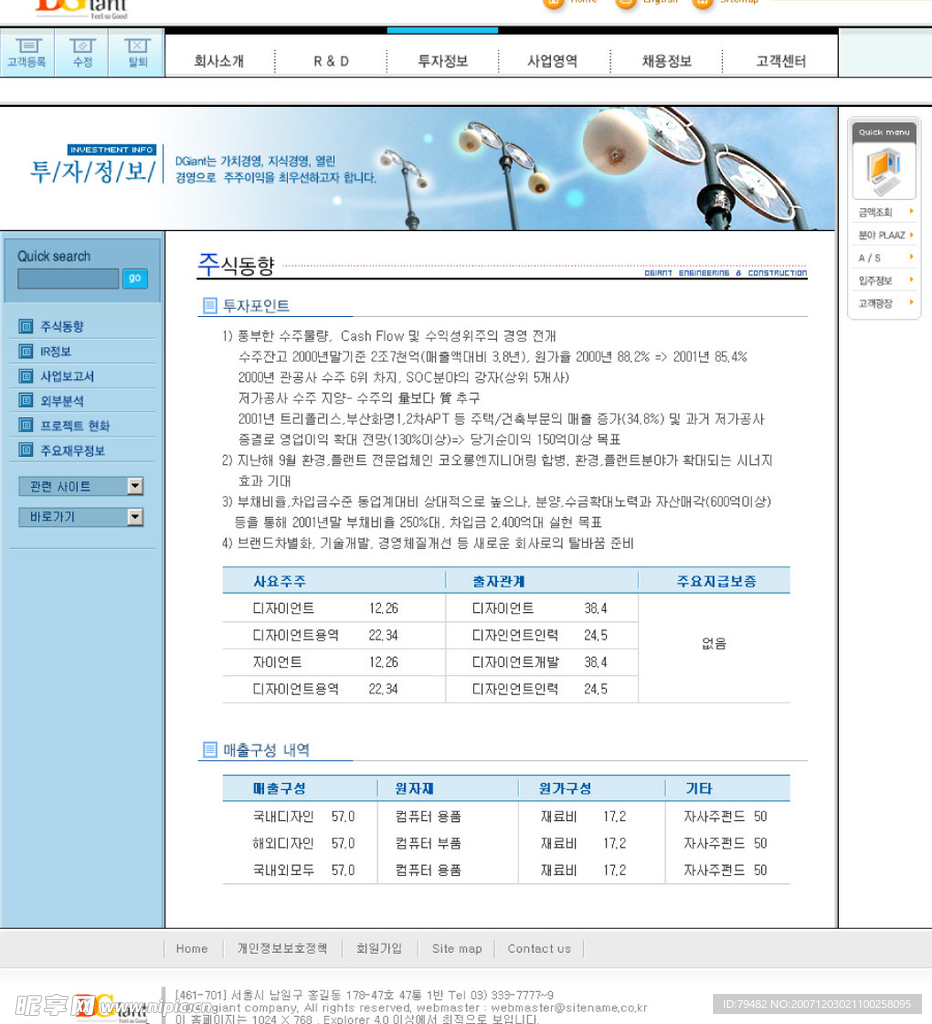Select 주식동향 in the sidebar
Viewport: 932px width, 1024px height.
point(62,326)
